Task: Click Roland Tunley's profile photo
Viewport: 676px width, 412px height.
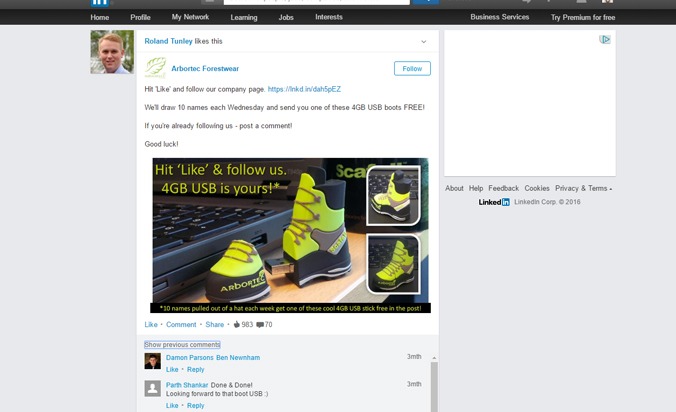Action: click(112, 52)
